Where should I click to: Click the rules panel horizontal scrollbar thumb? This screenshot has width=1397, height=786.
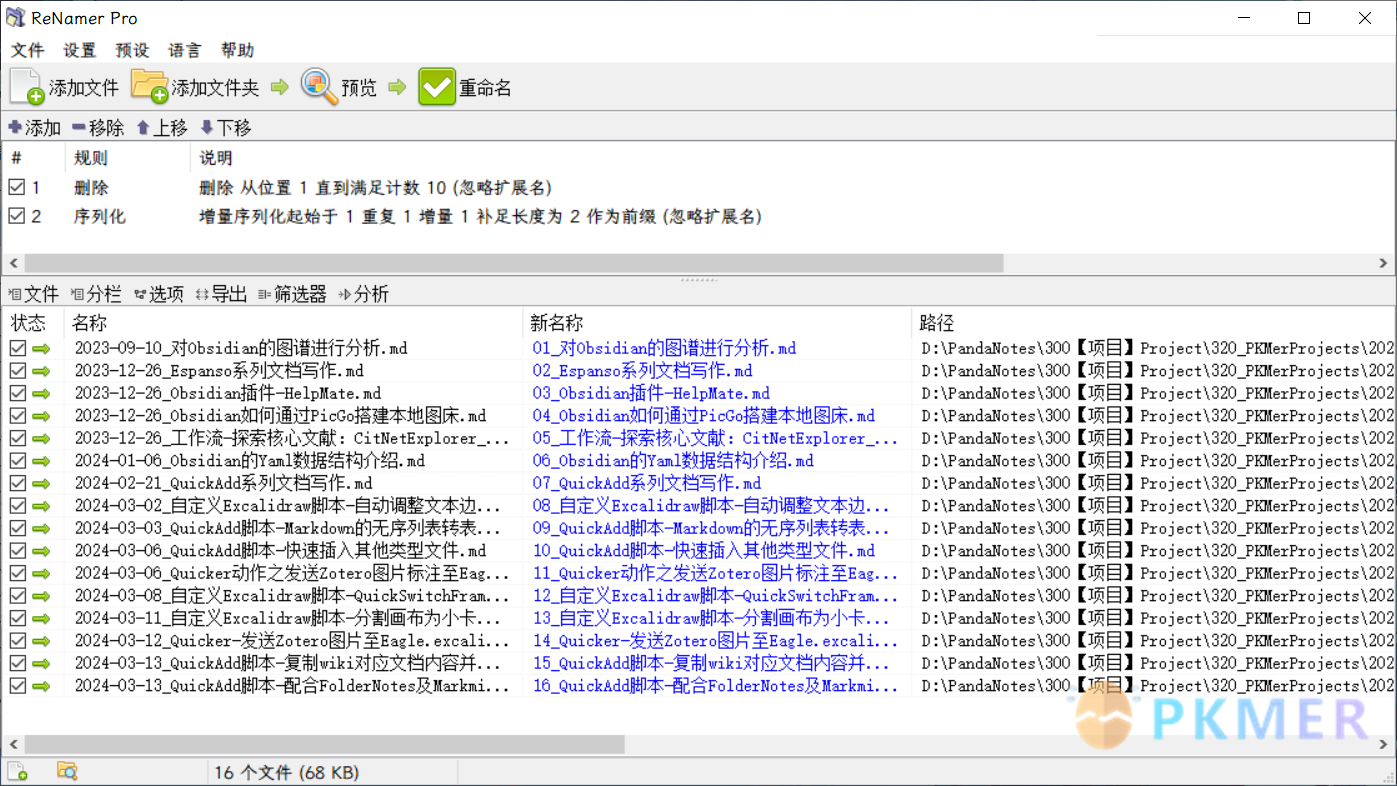513,263
